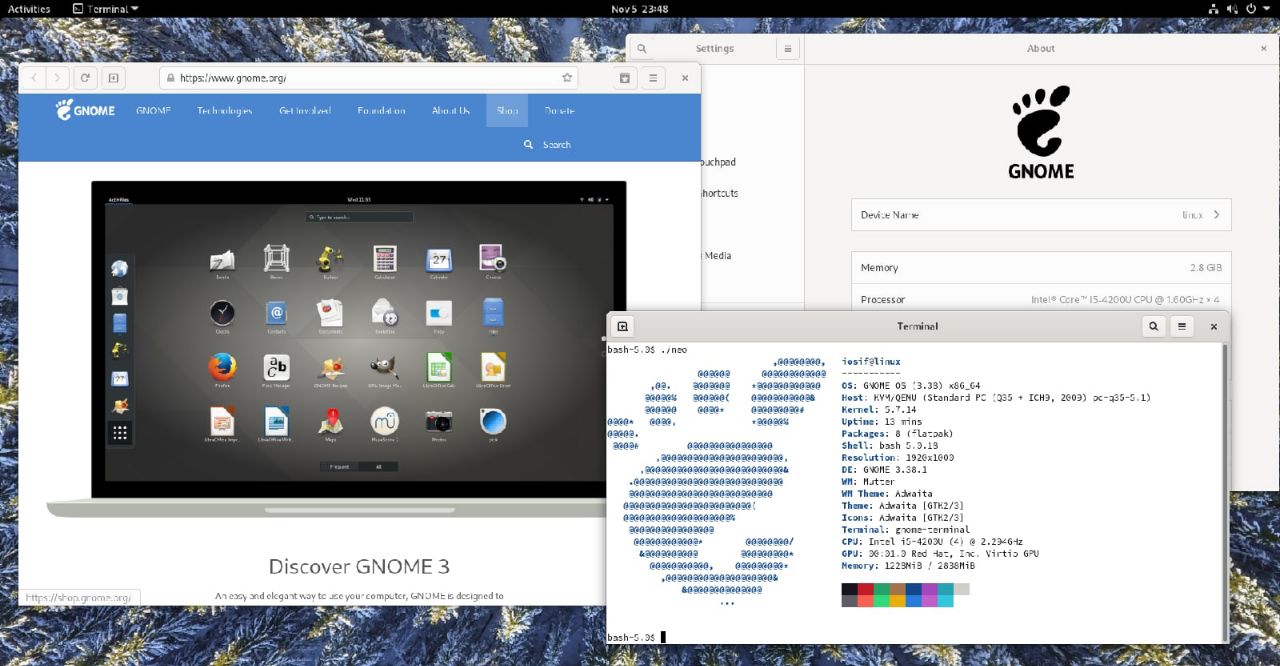Screen dimensions: 1280x666
Task: Click the 'Uptime: 13 mins' terminal line
Action: tap(882, 422)
